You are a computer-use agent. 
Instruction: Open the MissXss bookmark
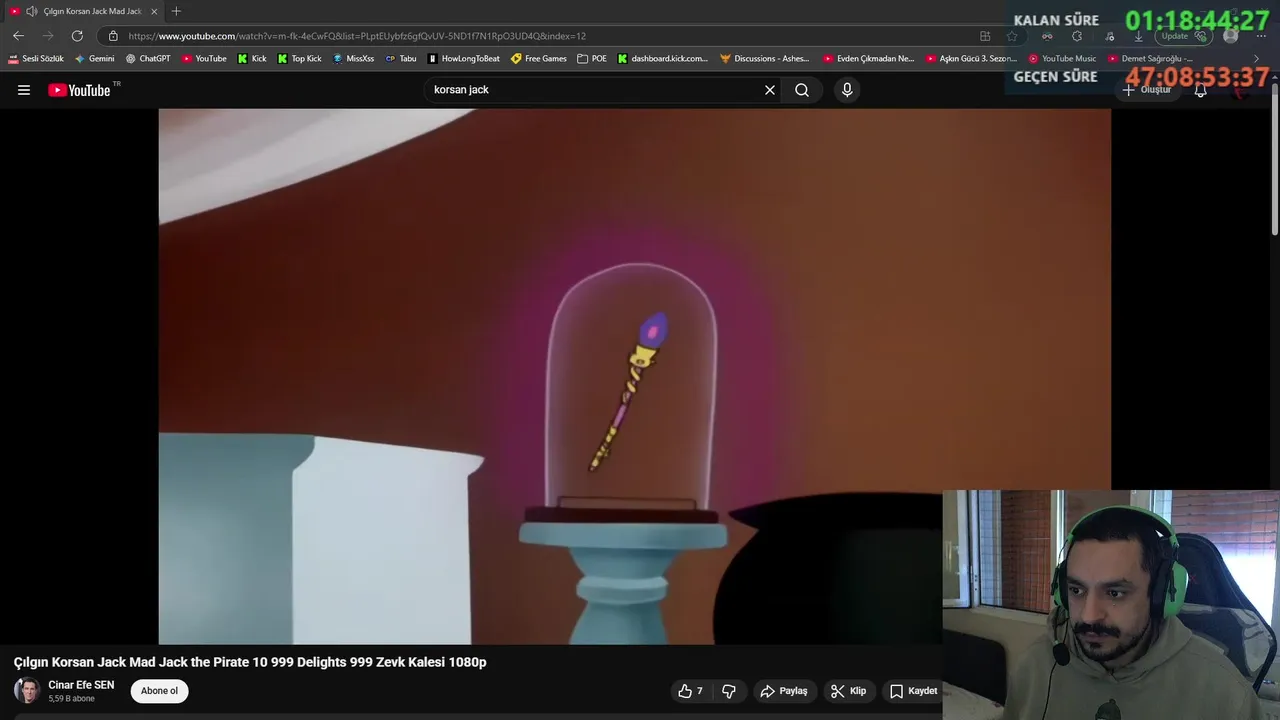click(x=353, y=59)
